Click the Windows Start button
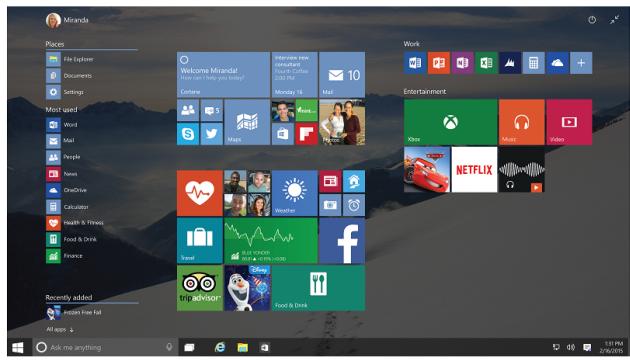The width and height of the screenshot is (630, 361). pyautogui.click(x=18, y=347)
